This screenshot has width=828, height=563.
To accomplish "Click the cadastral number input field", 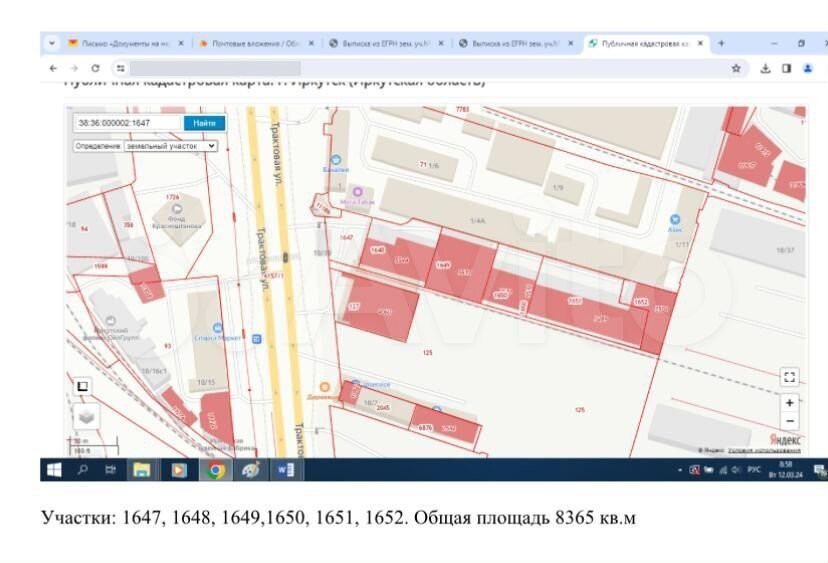I will point(127,123).
